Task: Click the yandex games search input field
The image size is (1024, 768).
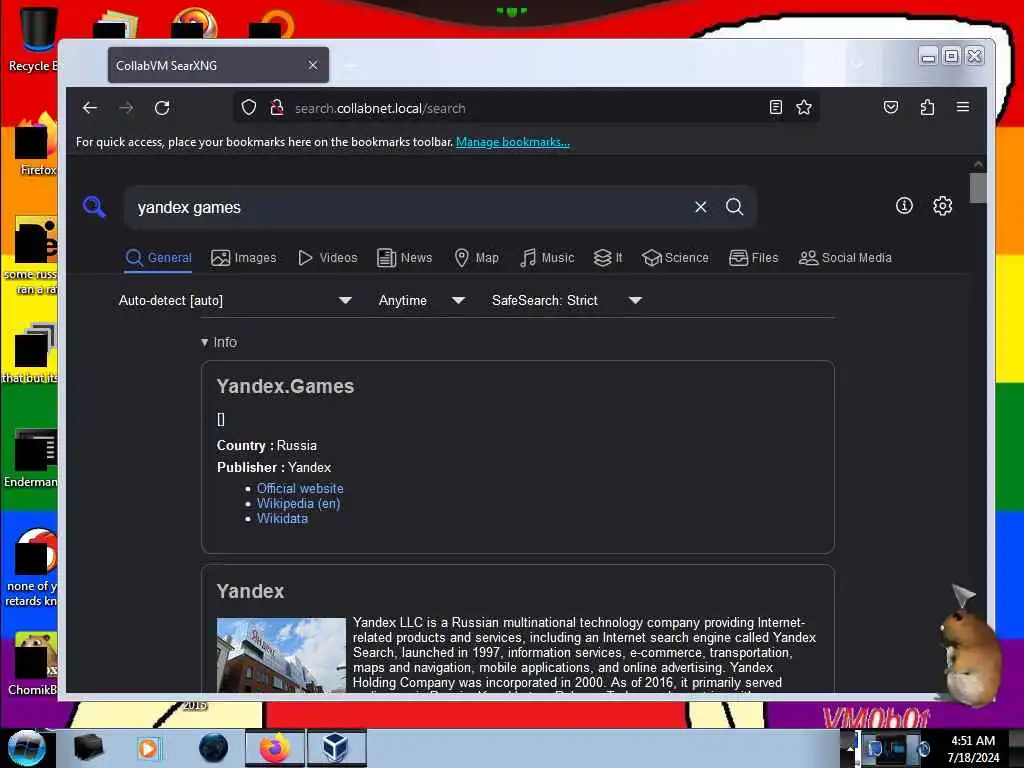Action: tap(411, 207)
